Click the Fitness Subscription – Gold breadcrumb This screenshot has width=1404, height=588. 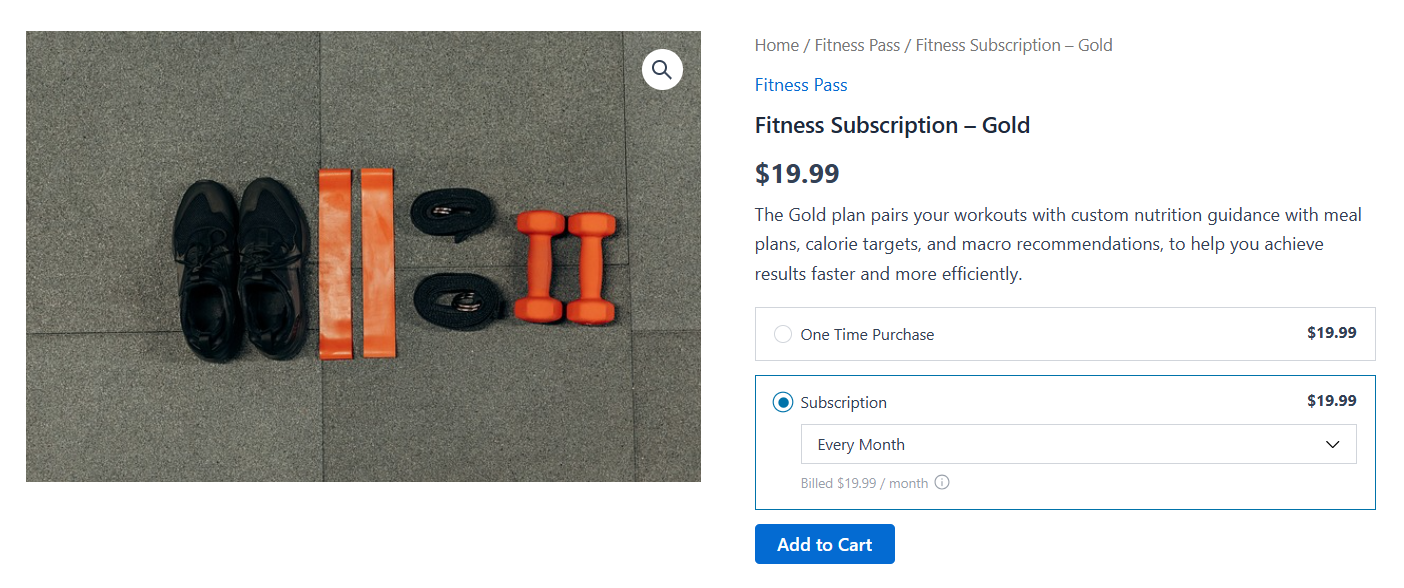pyautogui.click(x=1013, y=45)
